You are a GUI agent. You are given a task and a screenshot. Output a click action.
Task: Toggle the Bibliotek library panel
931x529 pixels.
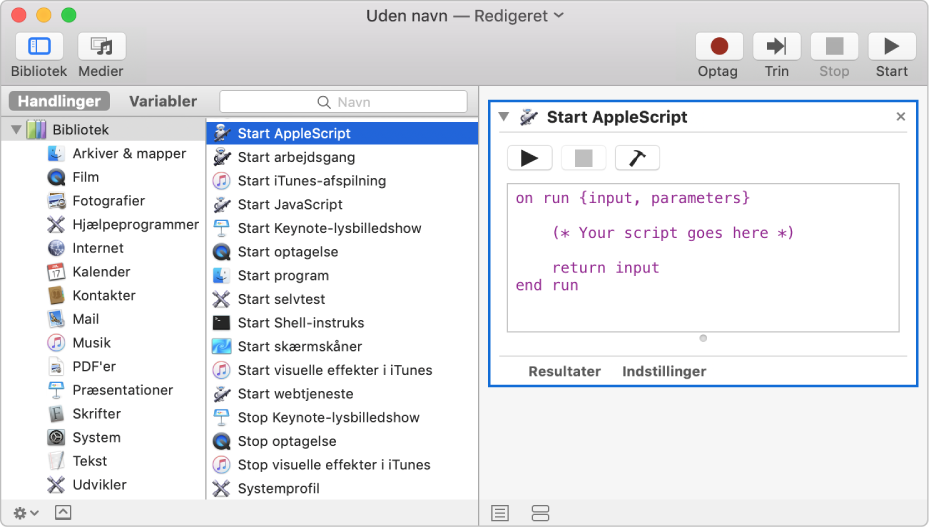click(x=39, y=47)
